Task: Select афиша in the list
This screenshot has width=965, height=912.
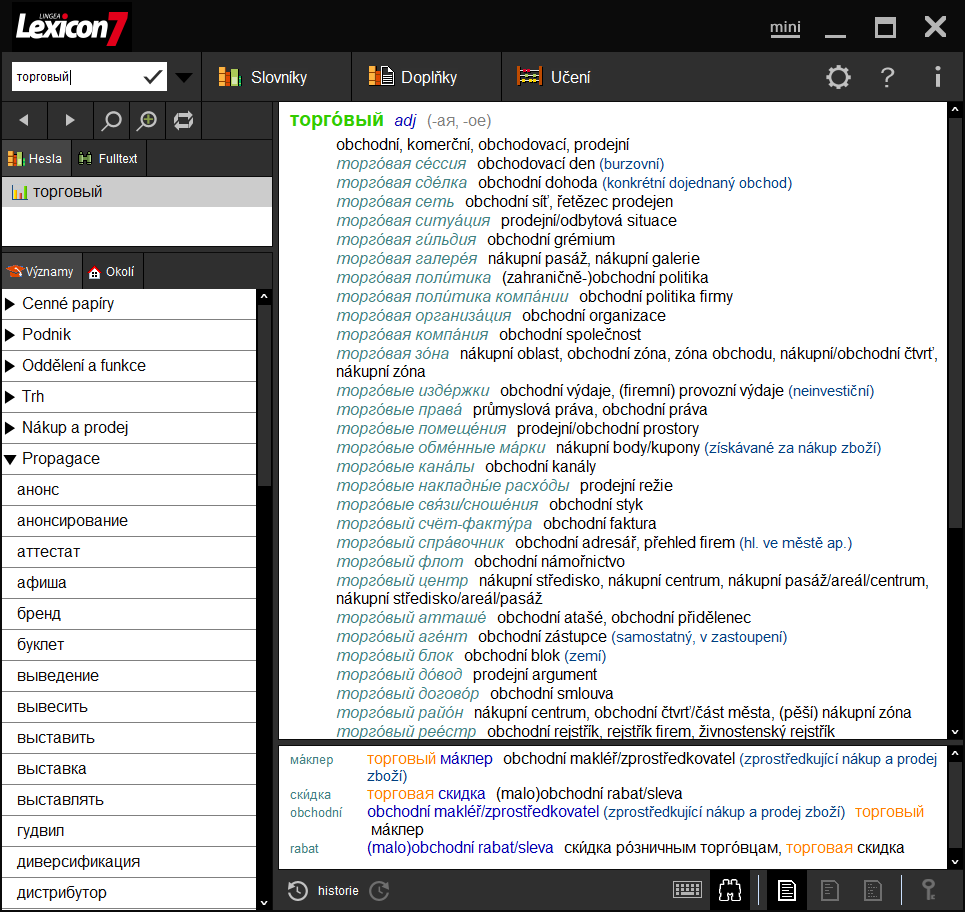Action: pos(129,583)
